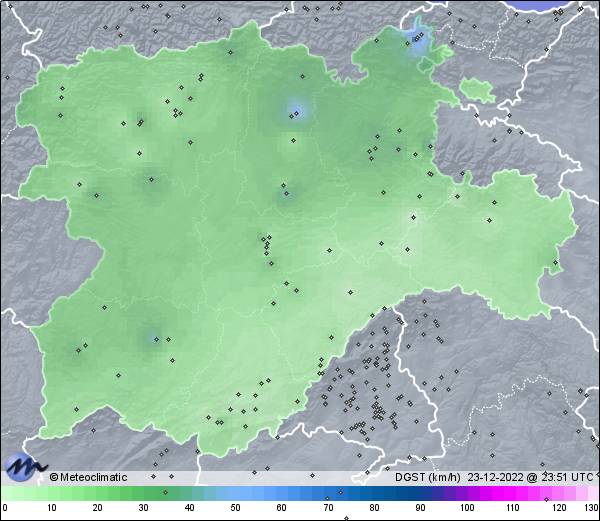Click the 100 value on the wind scale
600x521 pixels.
467,508
